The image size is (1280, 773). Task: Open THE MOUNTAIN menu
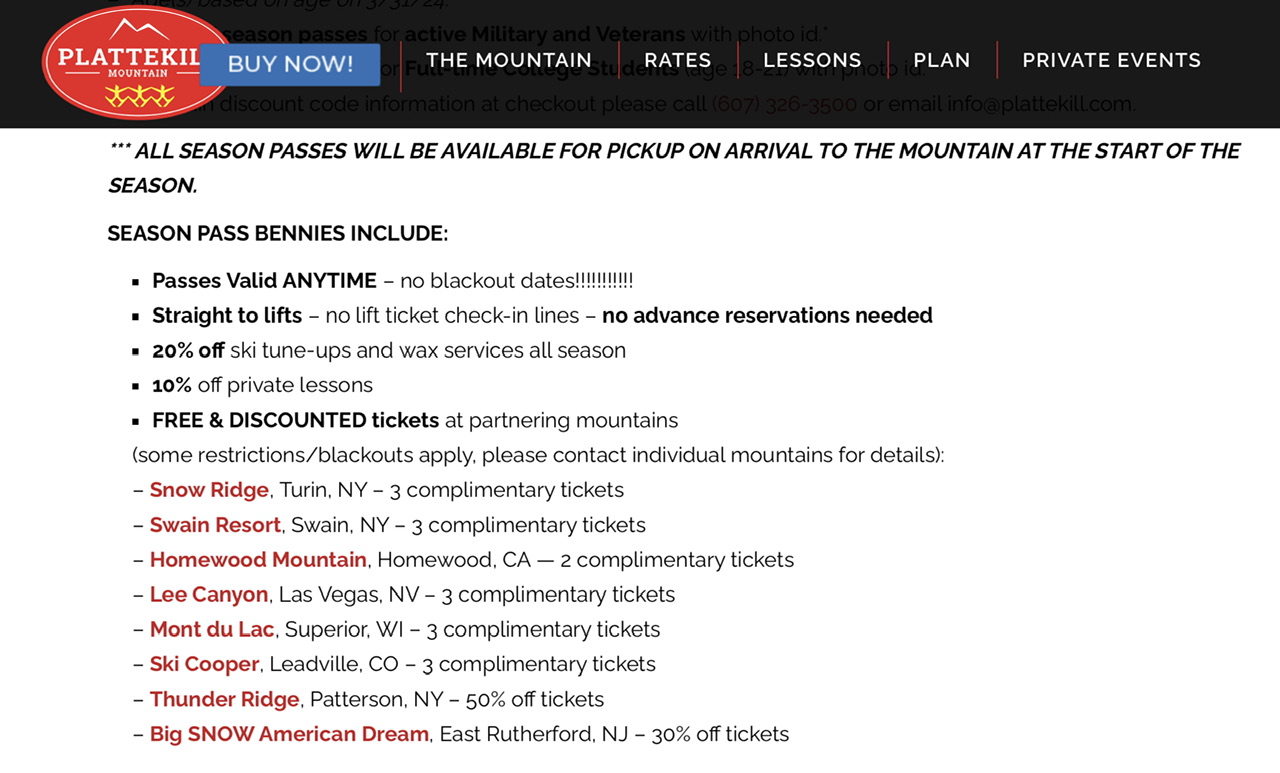pyautogui.click(x=509, y=60)
